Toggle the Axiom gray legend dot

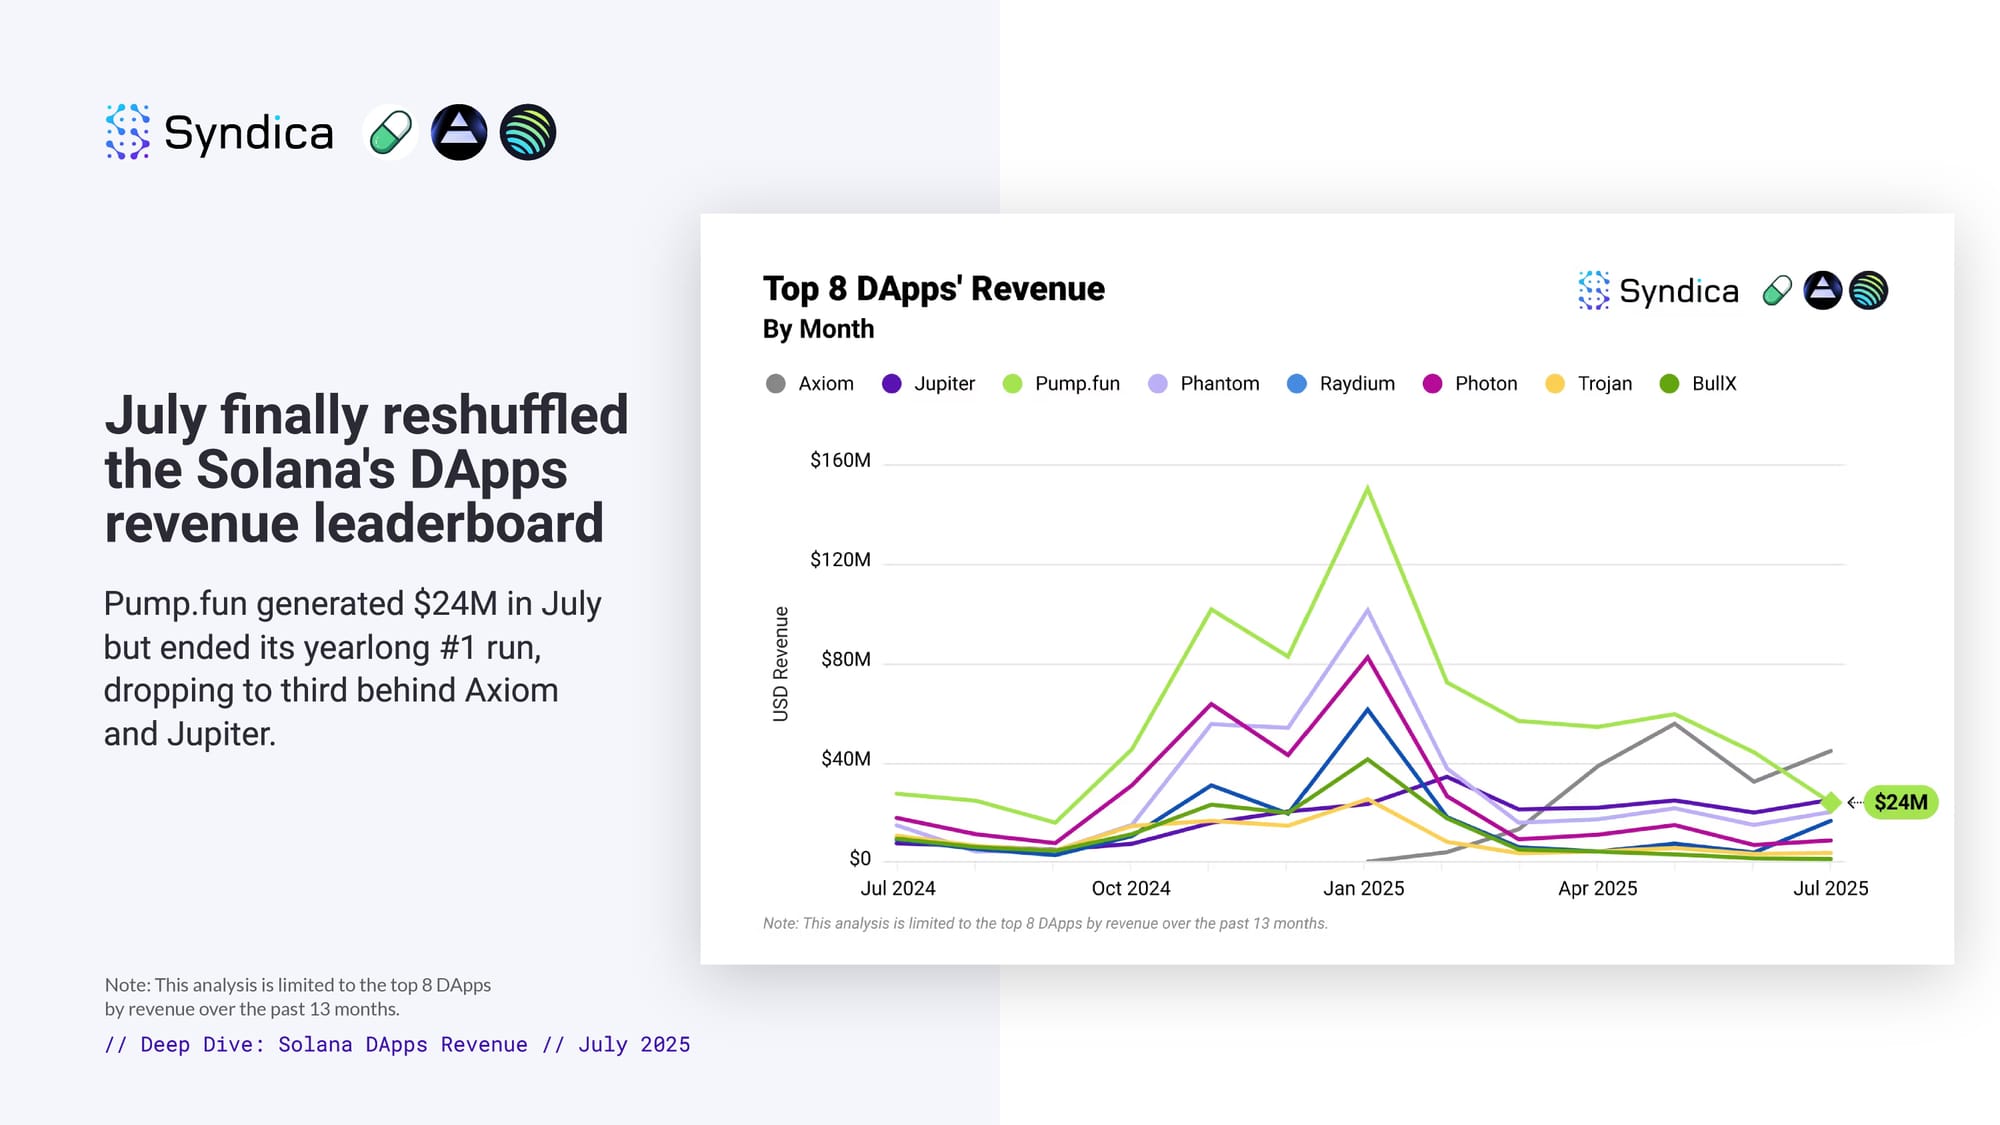(x=775, y=384)
